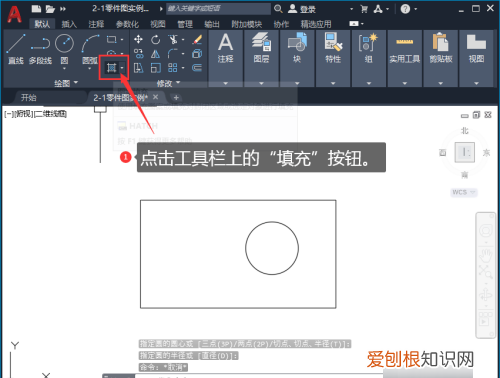This screenshot has height=378, width=500.
Task: Expand the Circle tool dropdown arrow
Action: click(x=64, y=69)
